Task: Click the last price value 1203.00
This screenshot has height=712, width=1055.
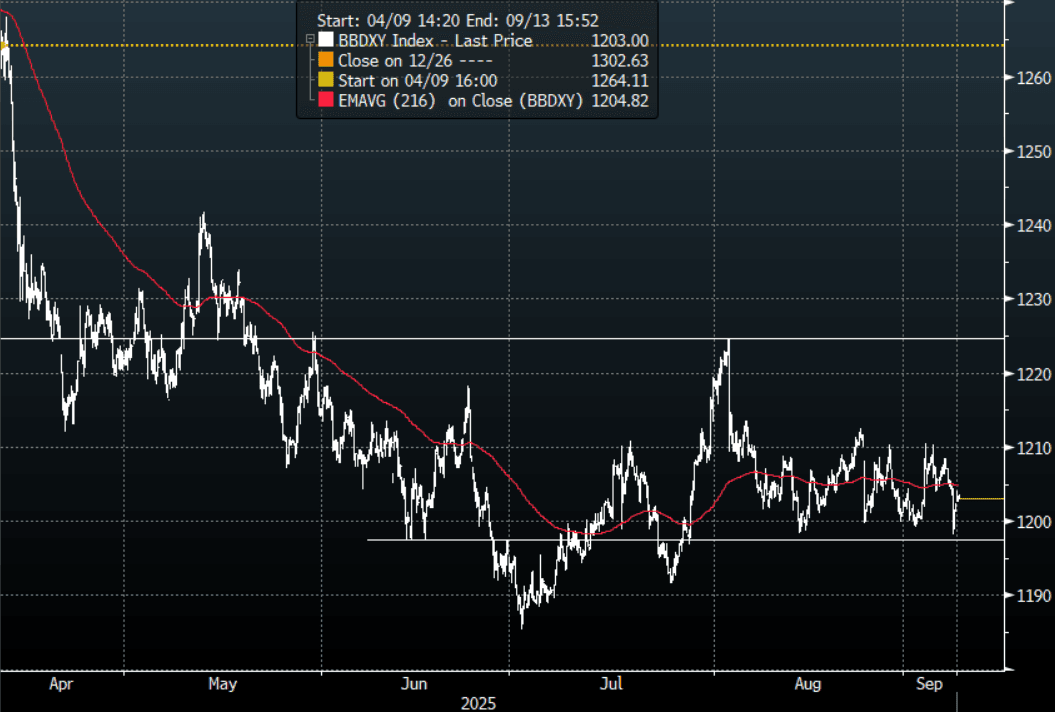Action: coord(620,40)
